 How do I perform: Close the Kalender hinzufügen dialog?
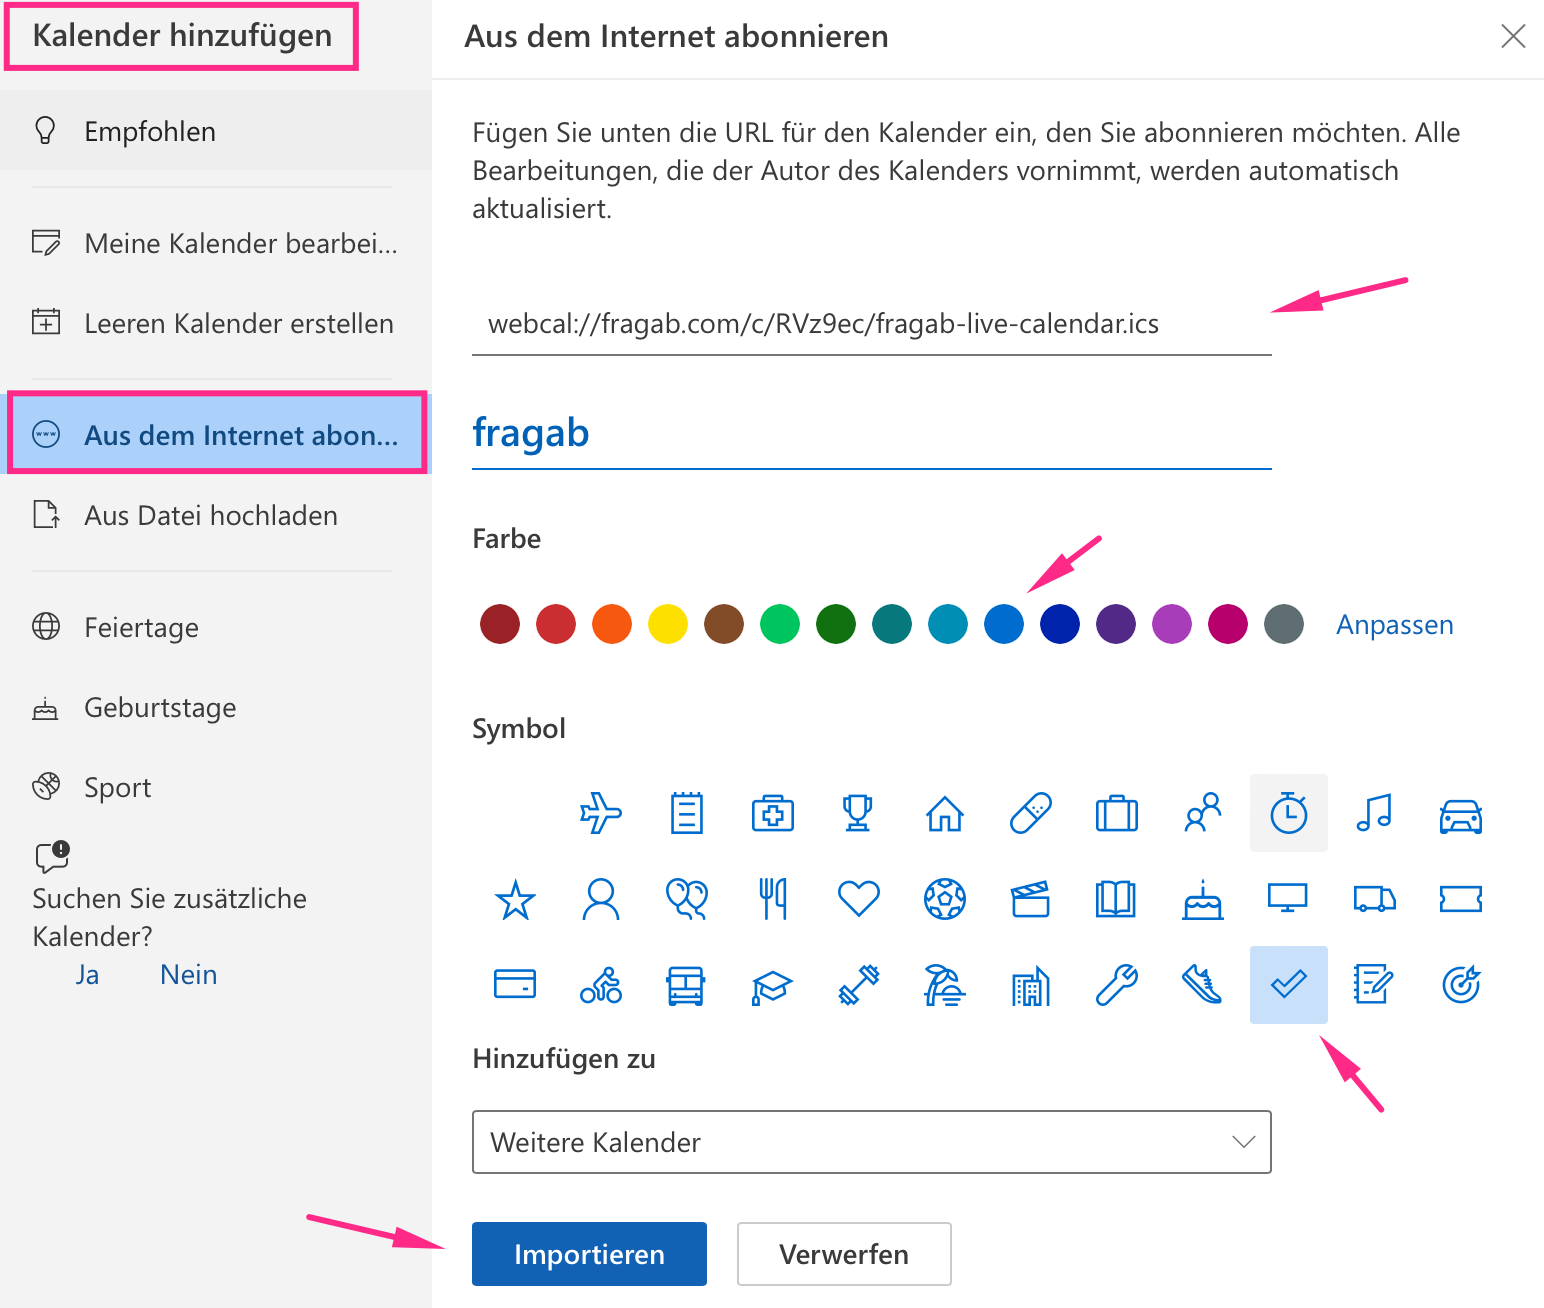pyautogui.click(x=1513, y=37)
